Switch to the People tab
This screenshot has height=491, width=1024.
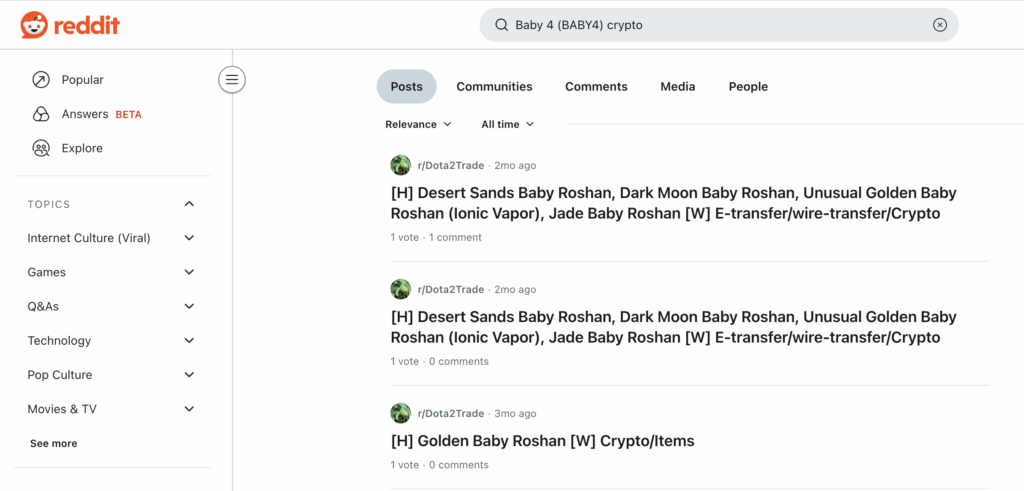click(x=748, y=87)
